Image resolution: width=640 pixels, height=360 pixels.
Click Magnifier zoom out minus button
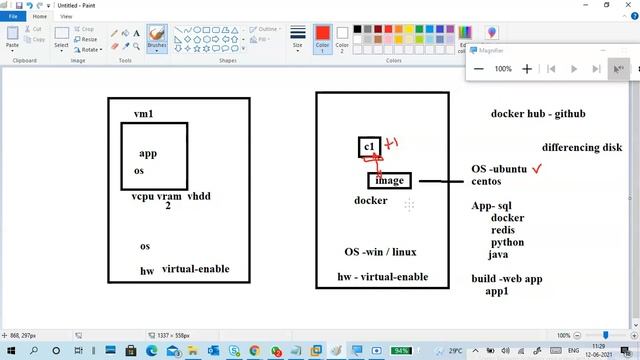[479, 69]
